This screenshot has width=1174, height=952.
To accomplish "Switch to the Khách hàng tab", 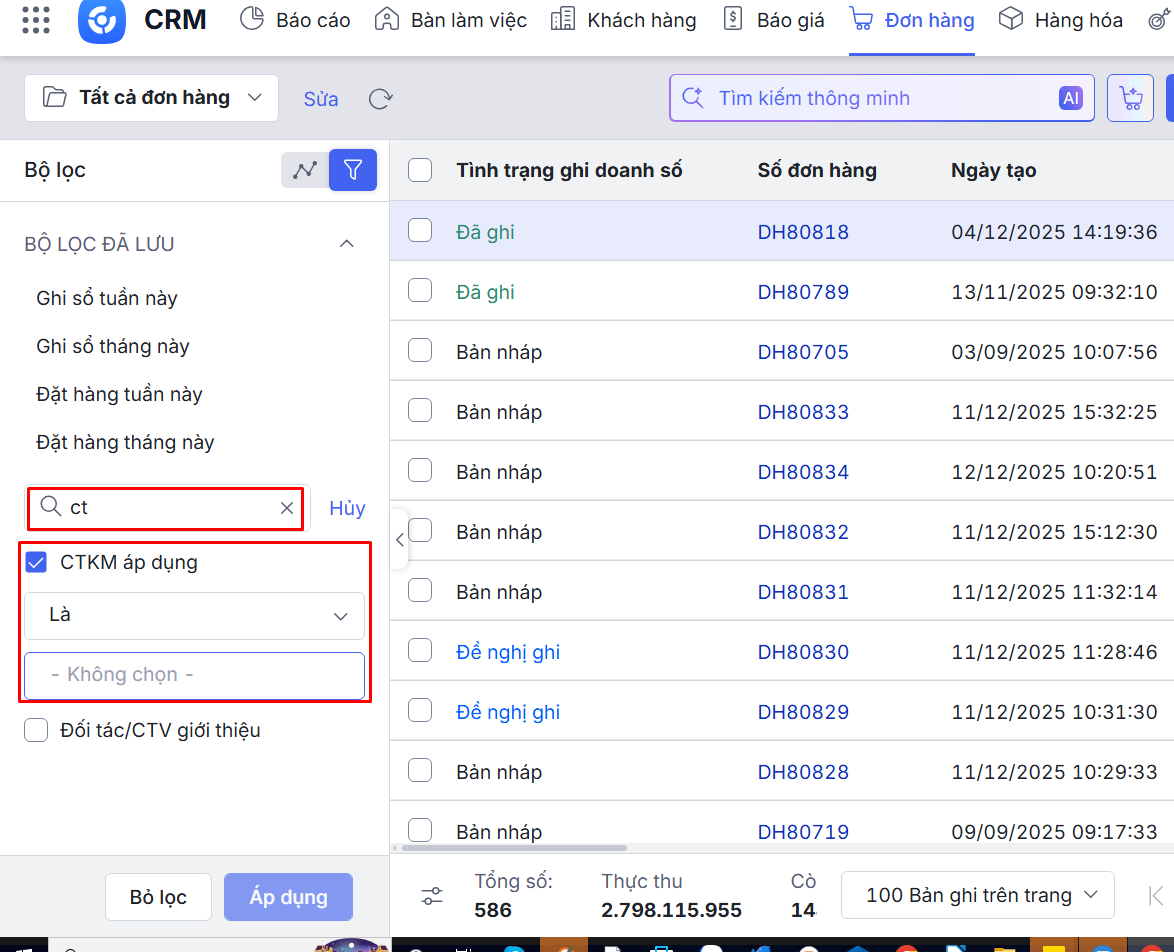I will [x=623, y=20].
